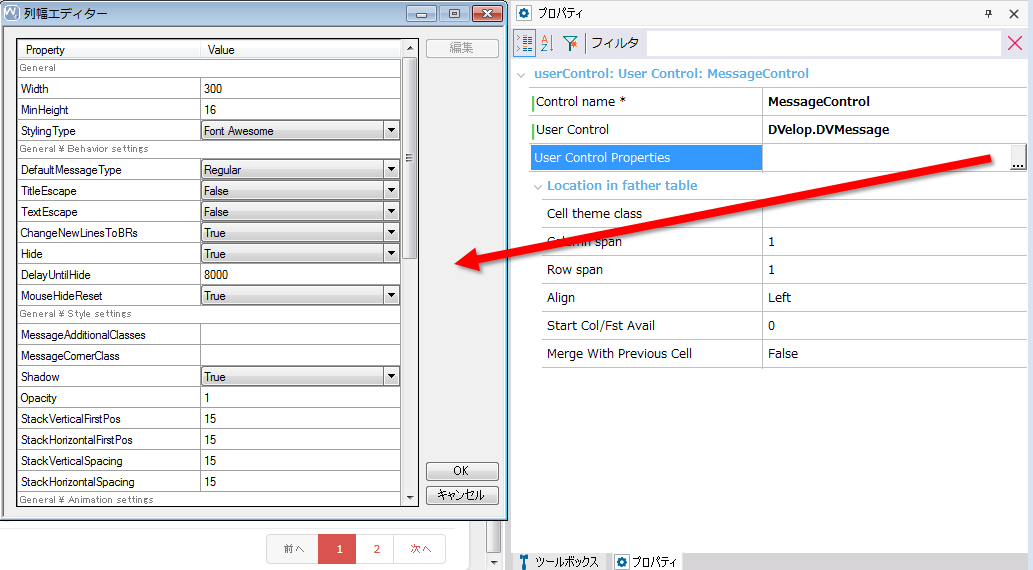
Task: Click the funnel filter icon
Action: pos(570,43)
